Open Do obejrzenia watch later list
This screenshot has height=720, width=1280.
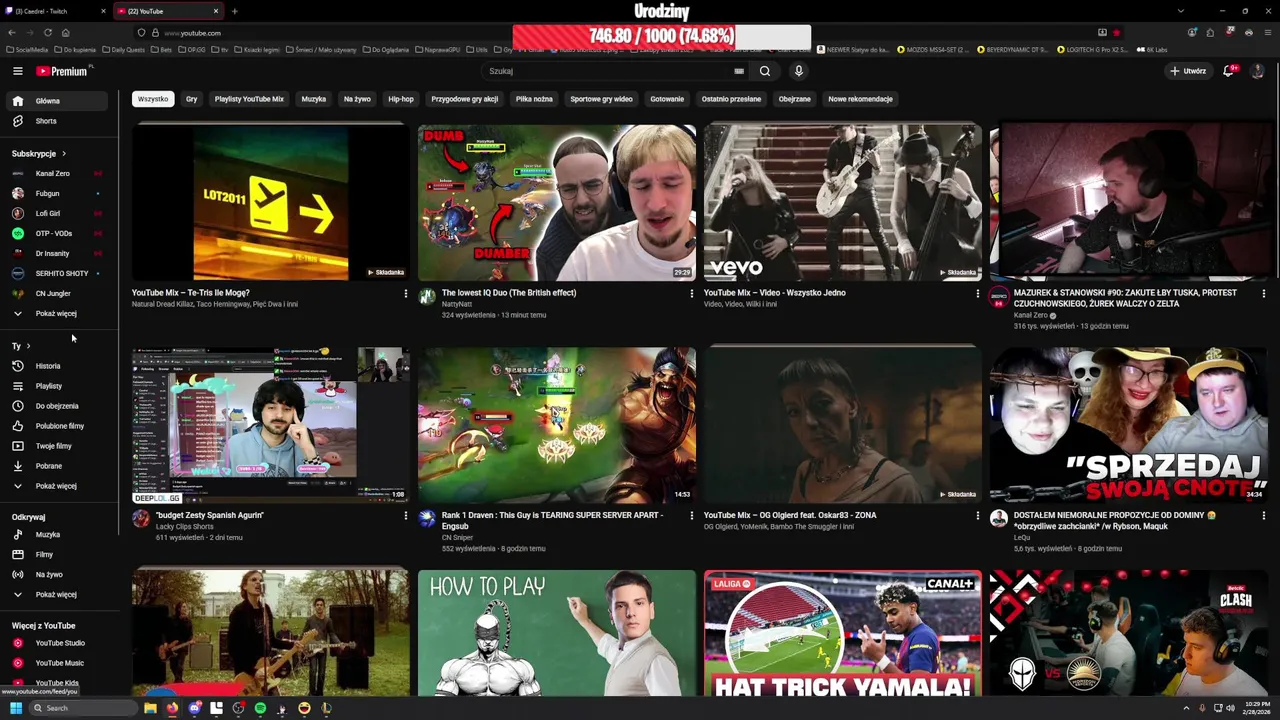[55, 406]
